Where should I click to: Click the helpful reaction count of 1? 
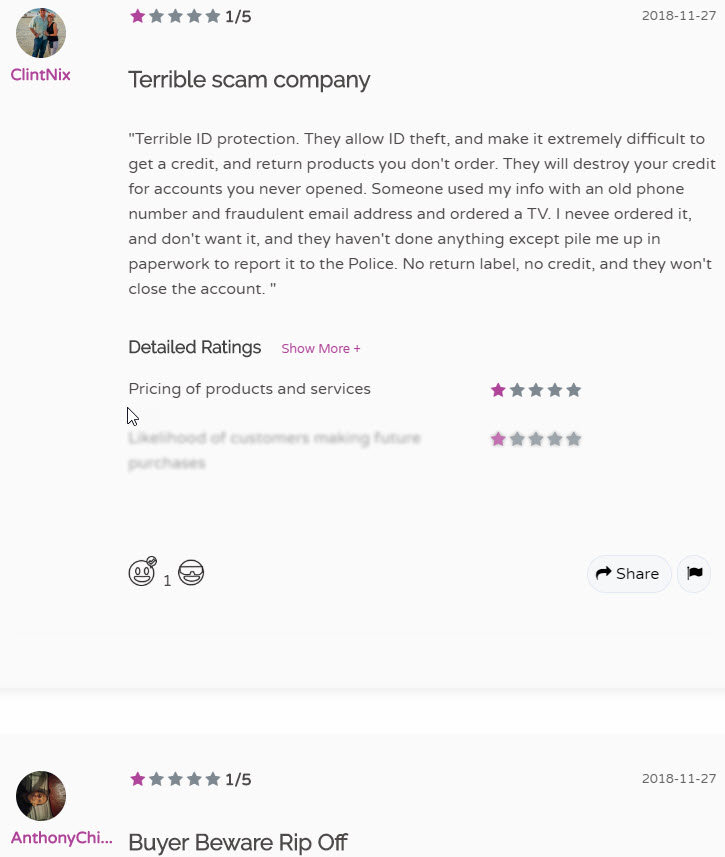167,580
